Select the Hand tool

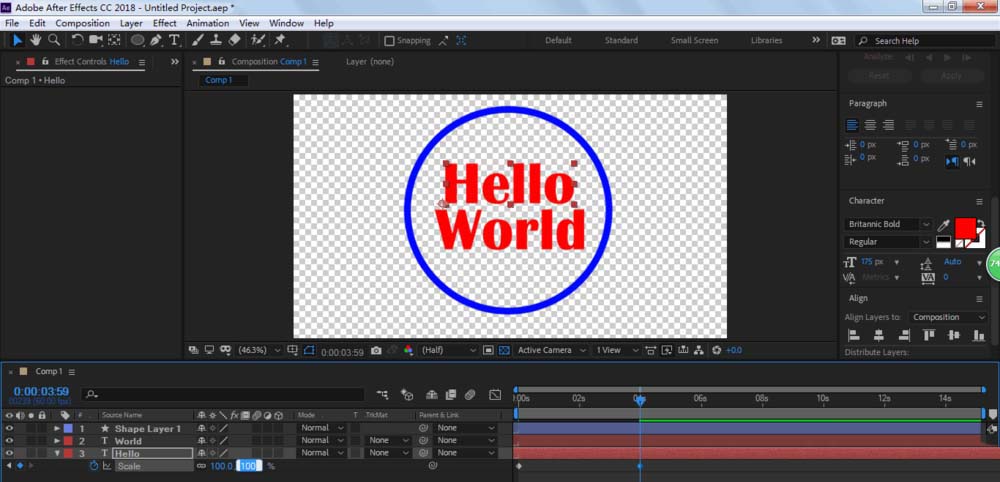[36, 40]
